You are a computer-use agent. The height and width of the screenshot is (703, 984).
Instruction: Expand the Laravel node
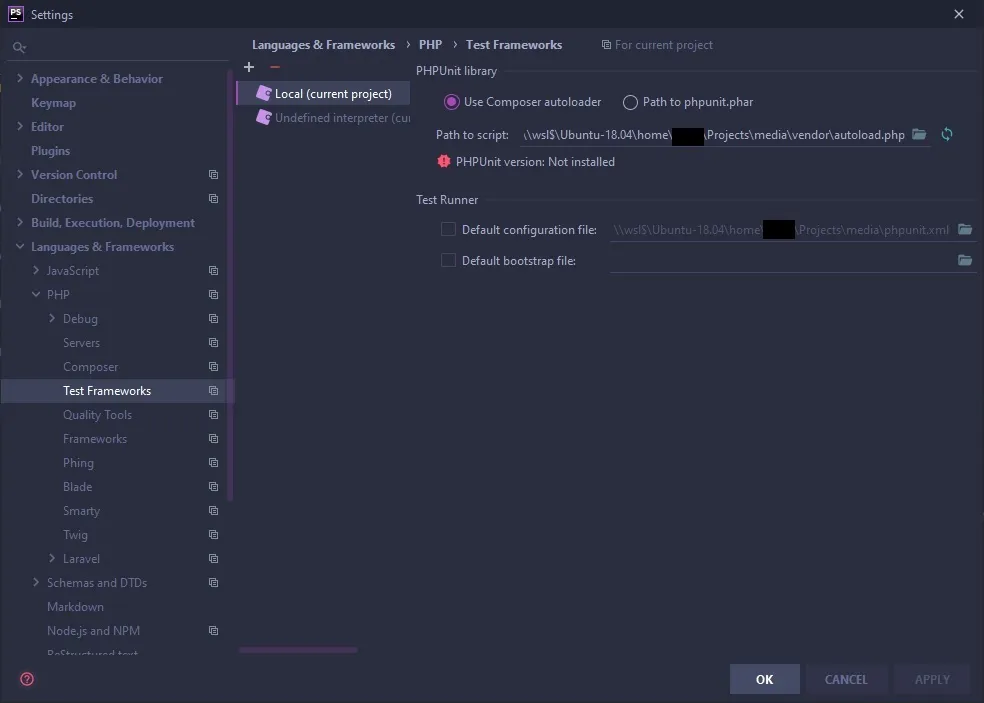pos(52,558)
